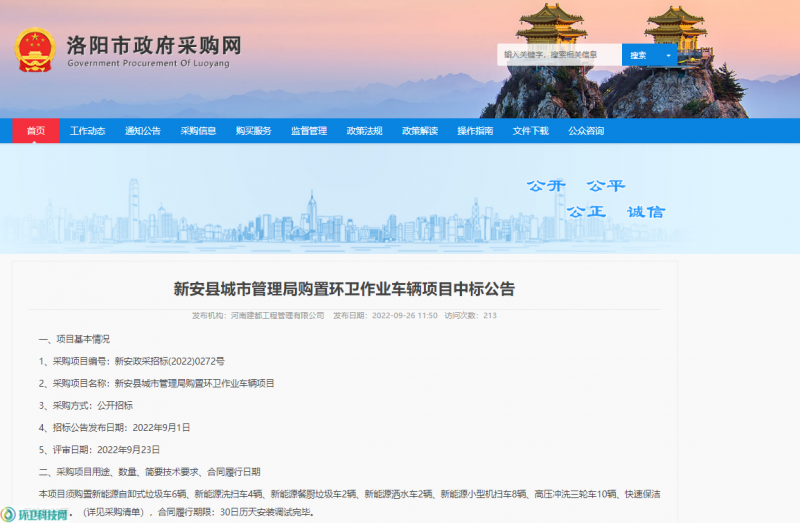Click 监督管理 in the nav bar

click(309, 131)
